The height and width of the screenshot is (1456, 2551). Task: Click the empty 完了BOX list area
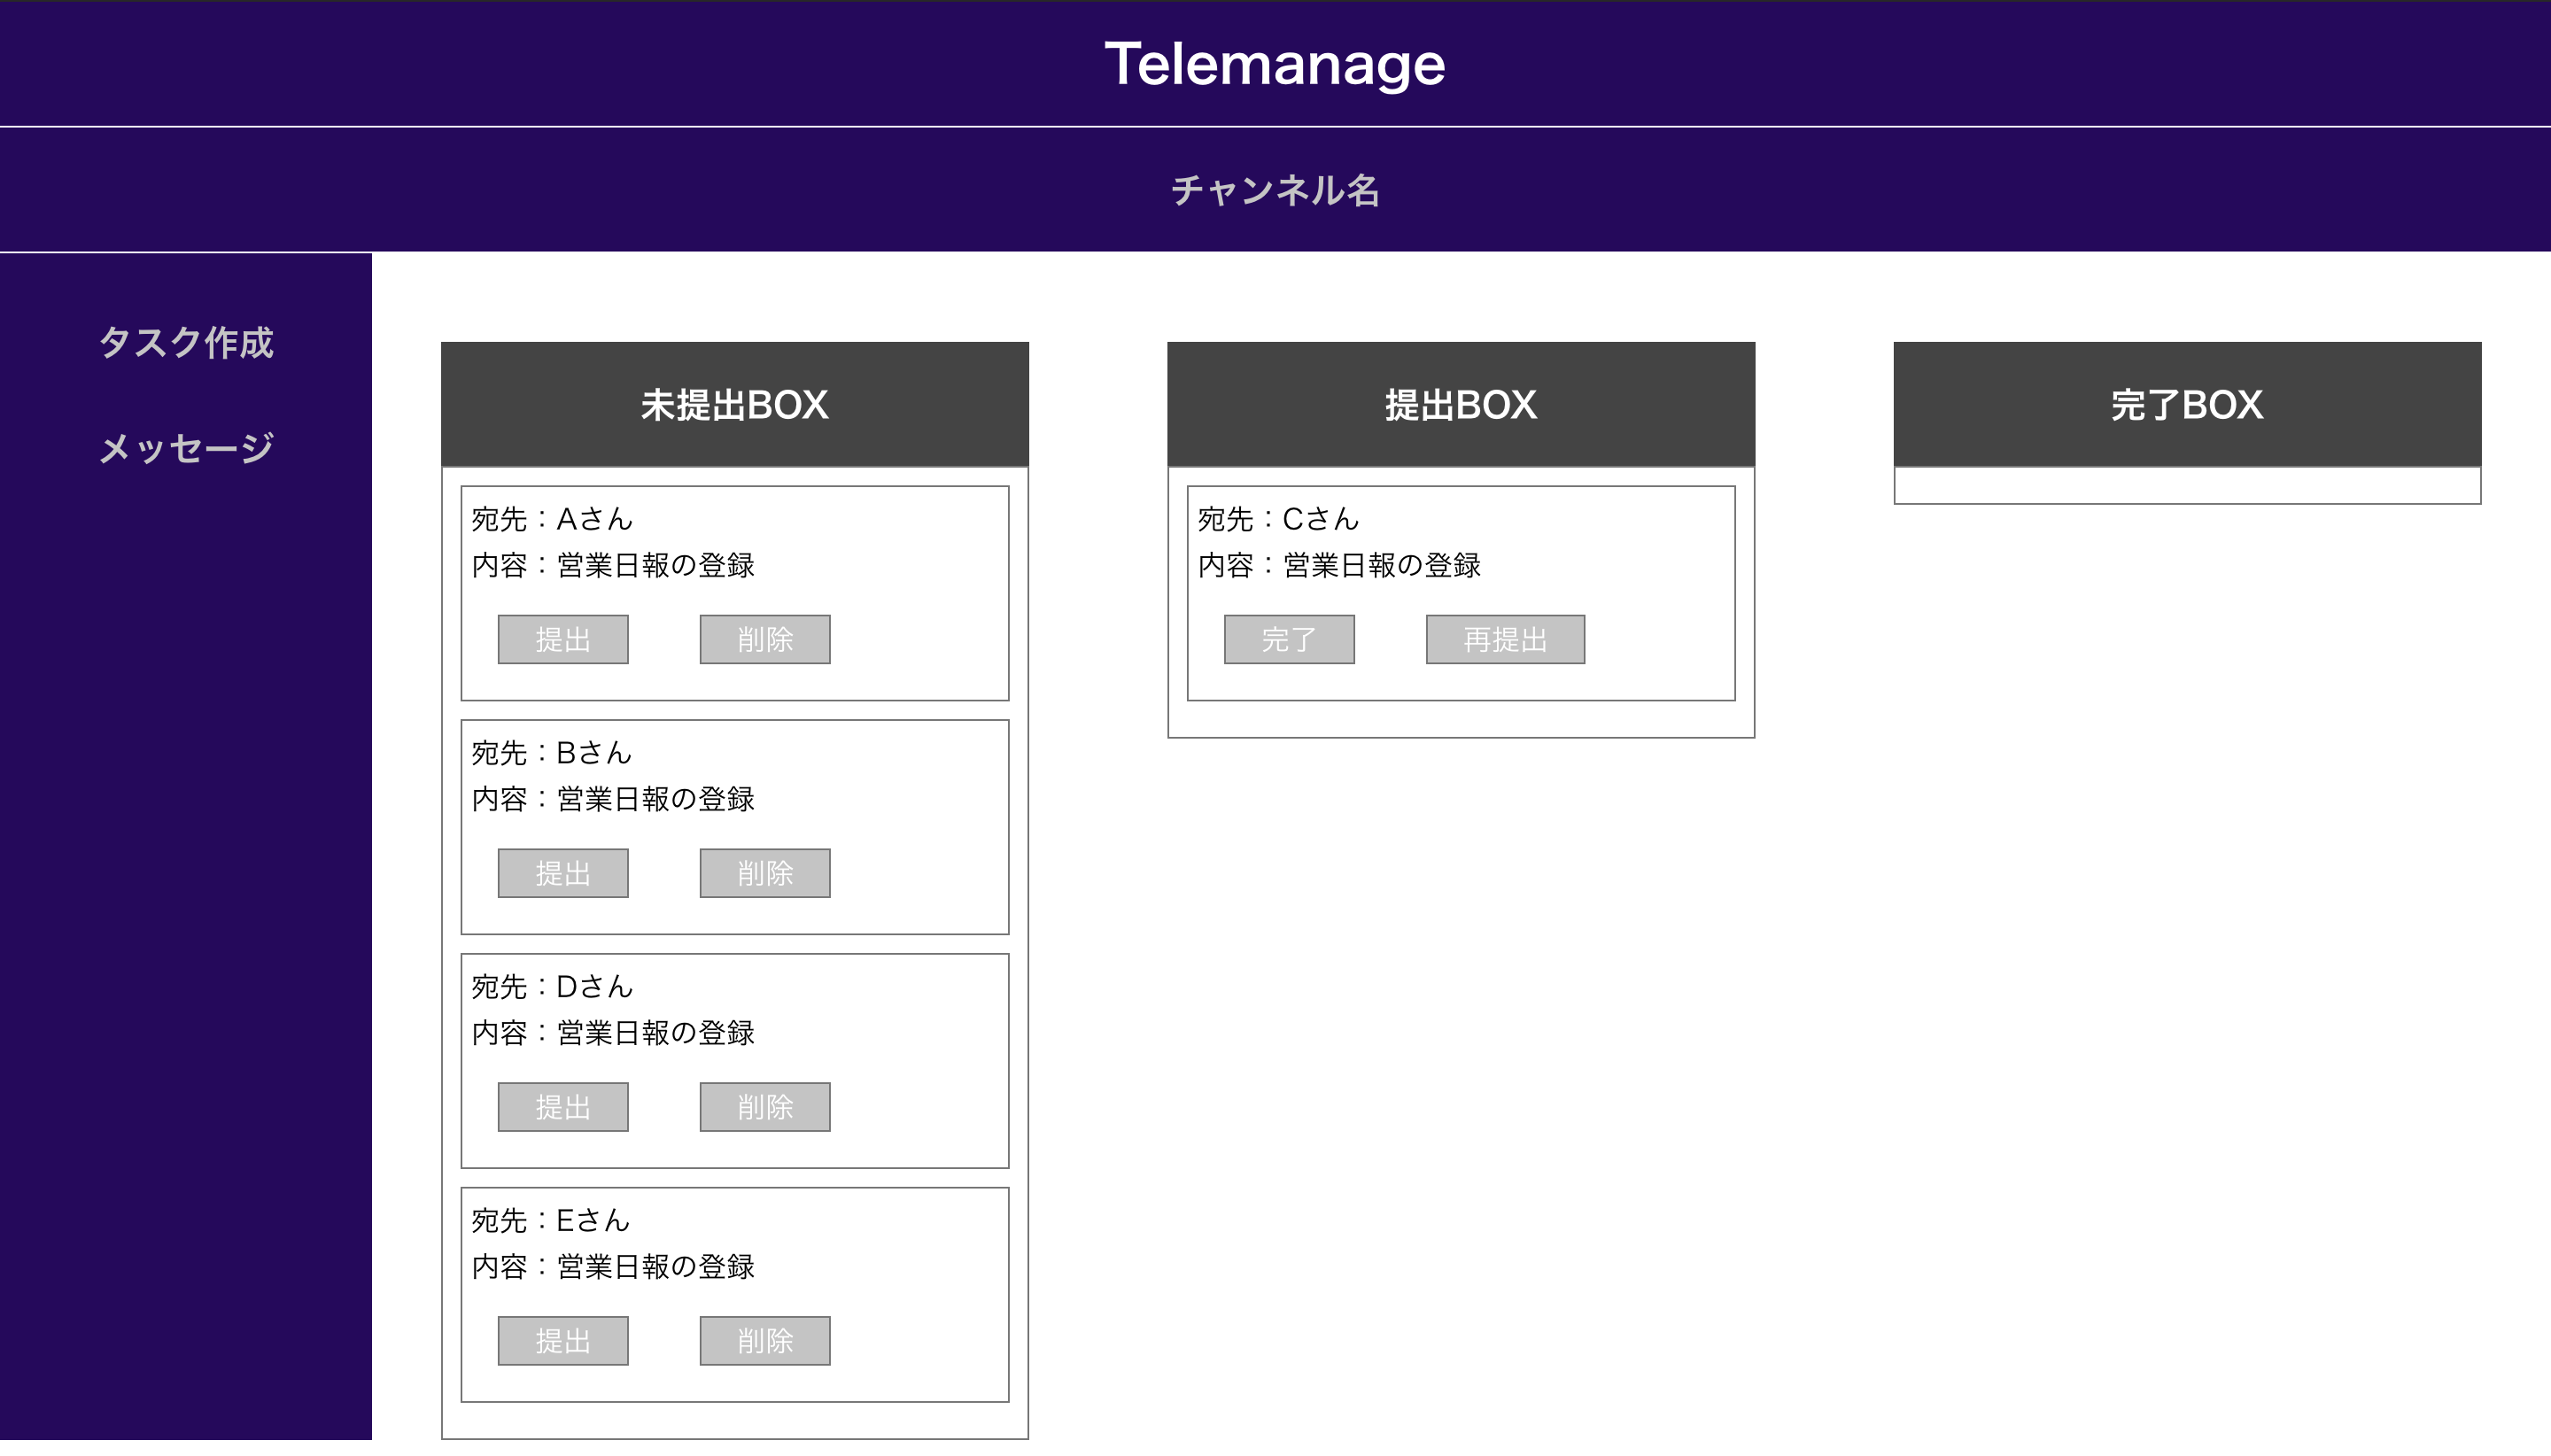(x=2187, y=486)
